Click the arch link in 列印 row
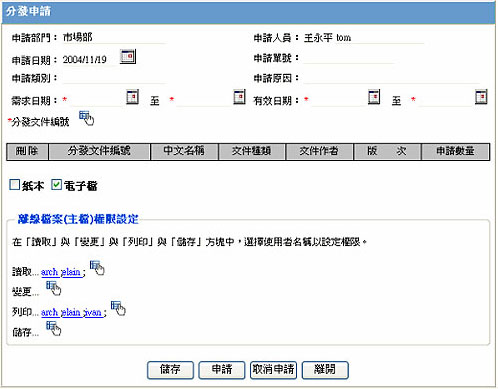 coord(50,312)
